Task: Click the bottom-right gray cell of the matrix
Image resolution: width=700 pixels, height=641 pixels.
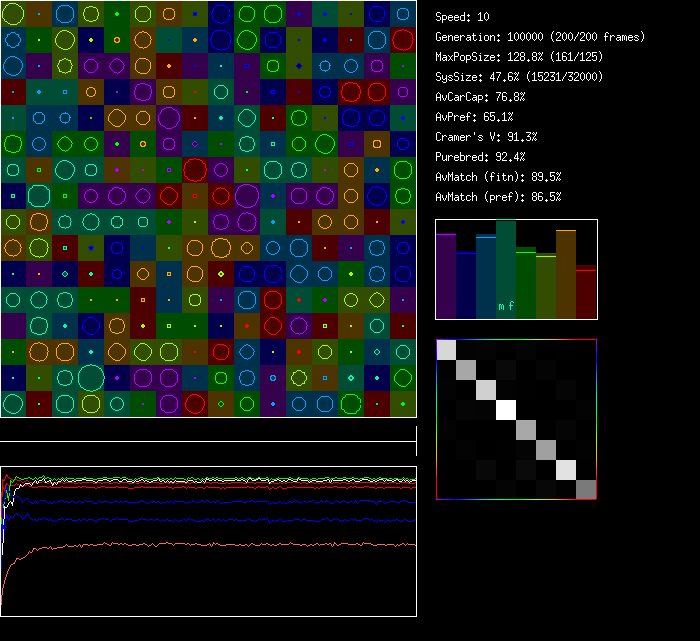Action: pyautogui.click(x=586, y=489)
